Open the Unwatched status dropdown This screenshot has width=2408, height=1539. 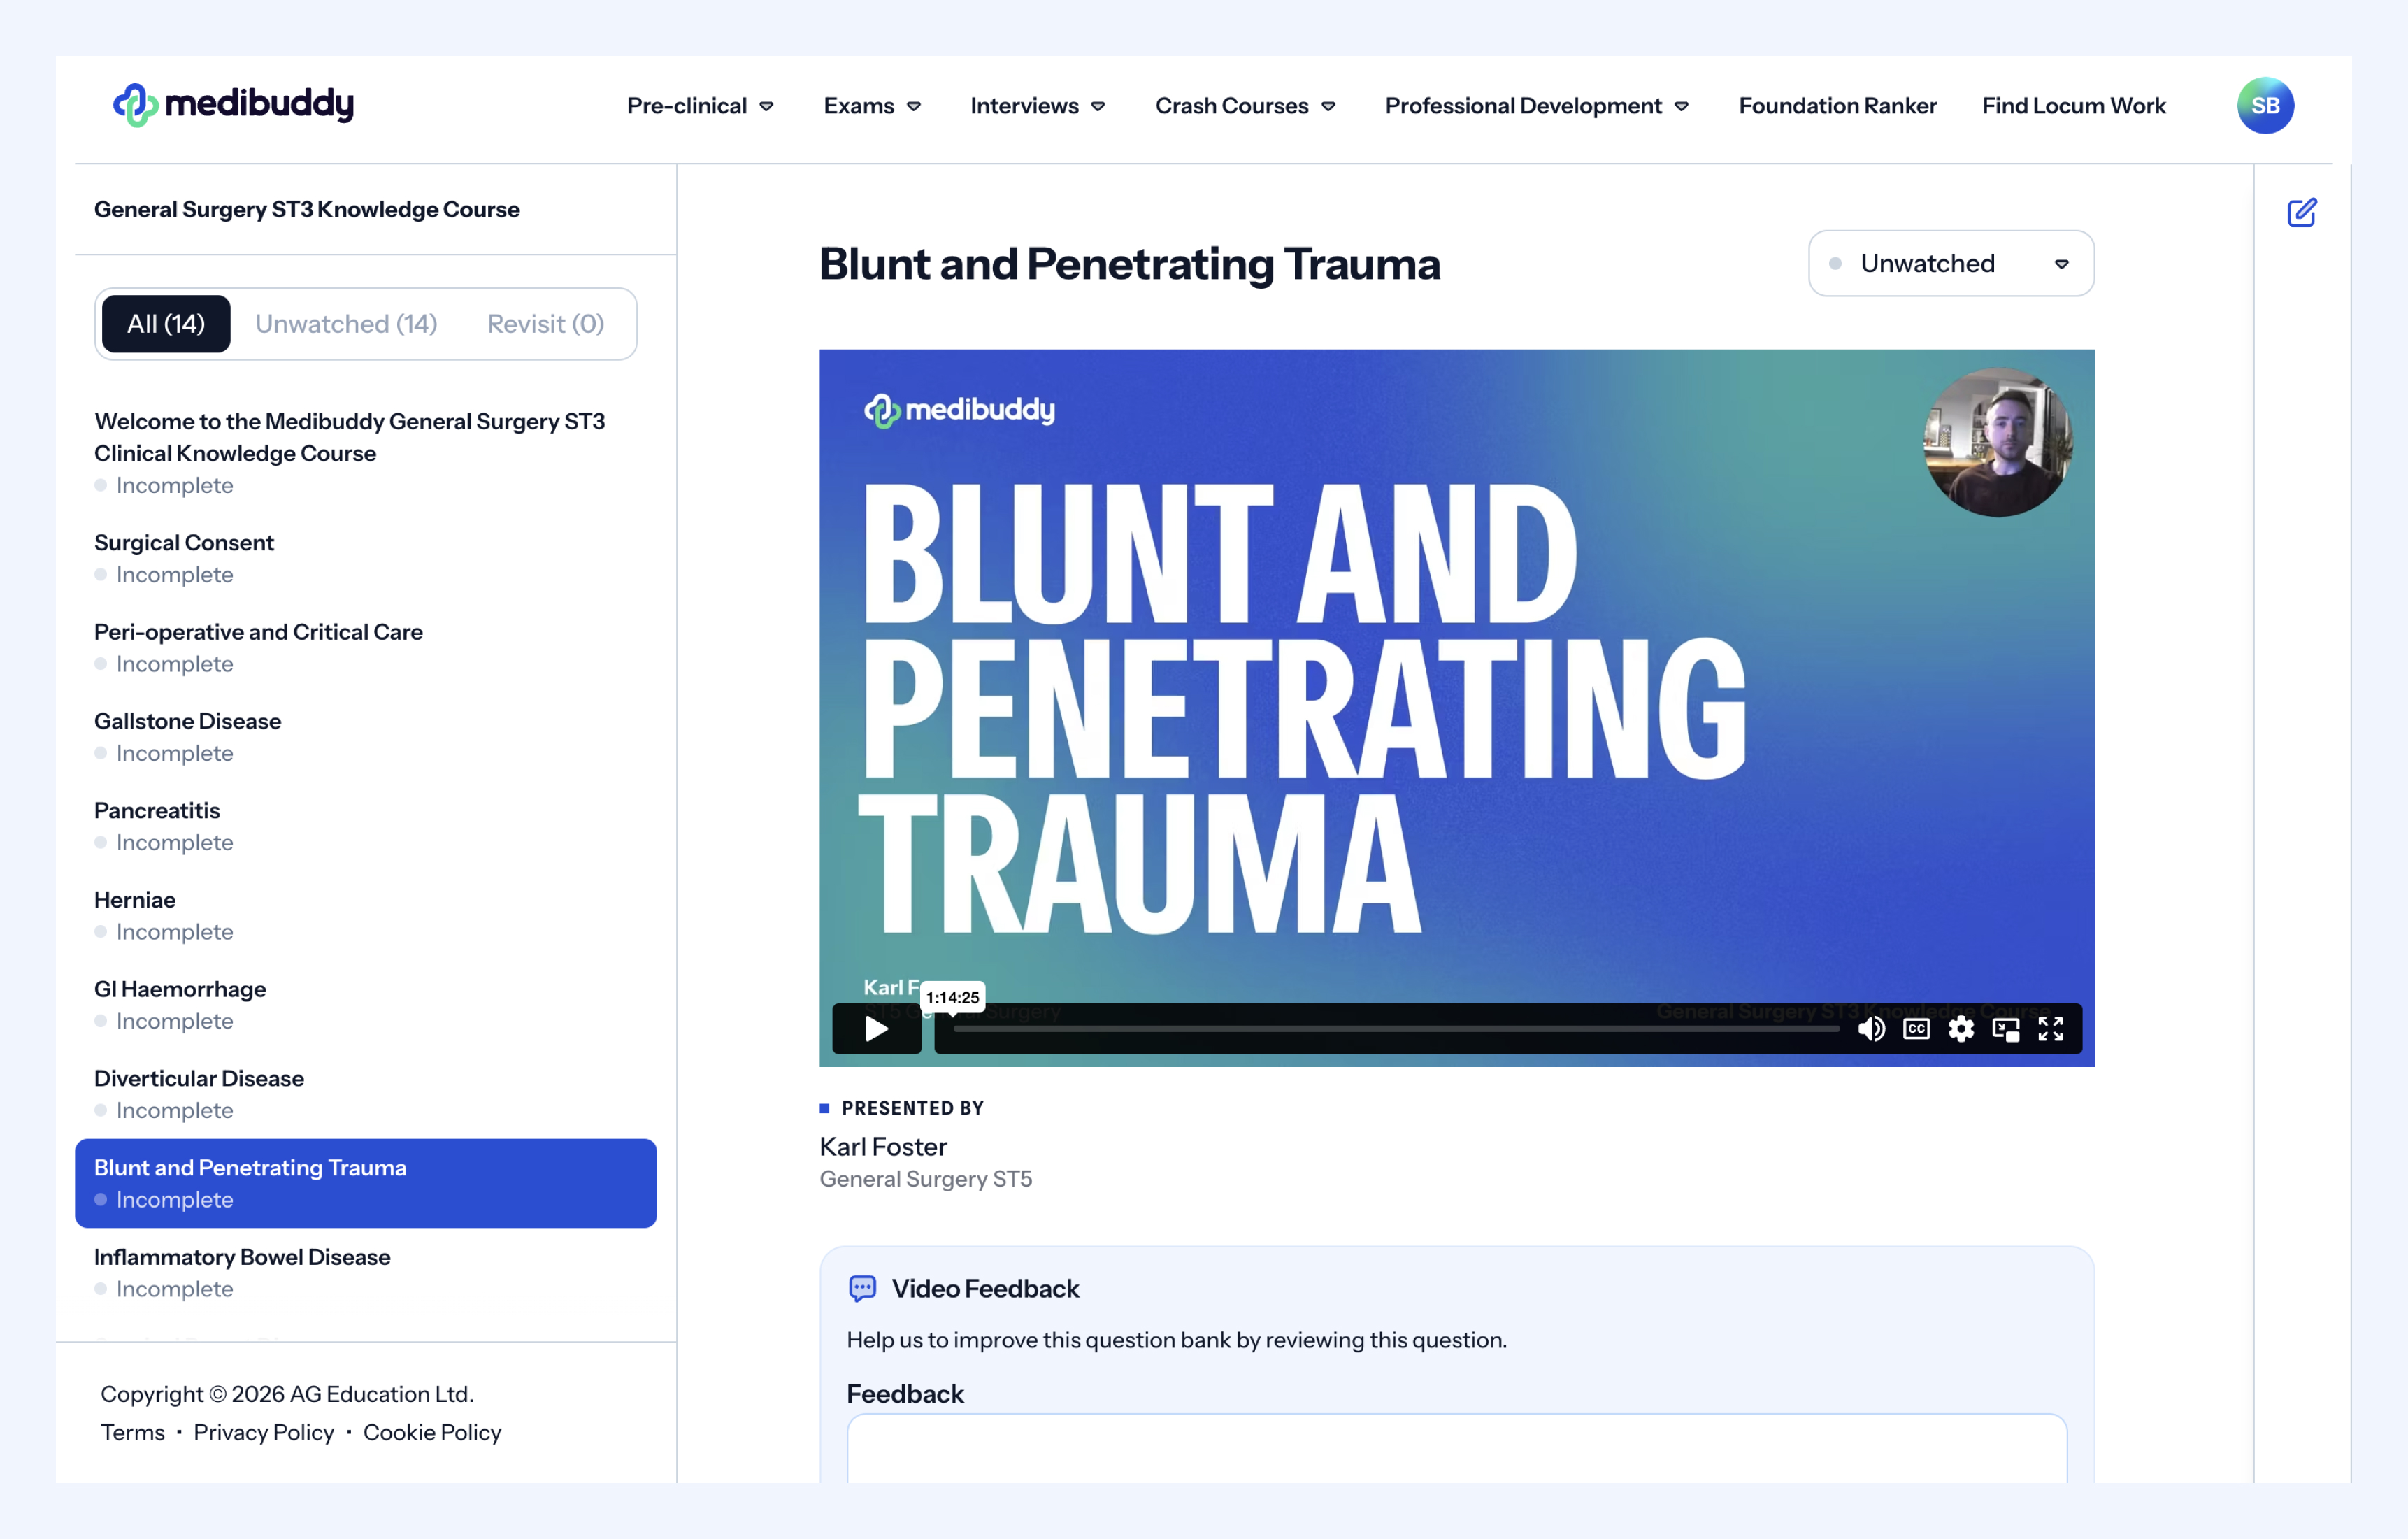(x=1950, y=263)
